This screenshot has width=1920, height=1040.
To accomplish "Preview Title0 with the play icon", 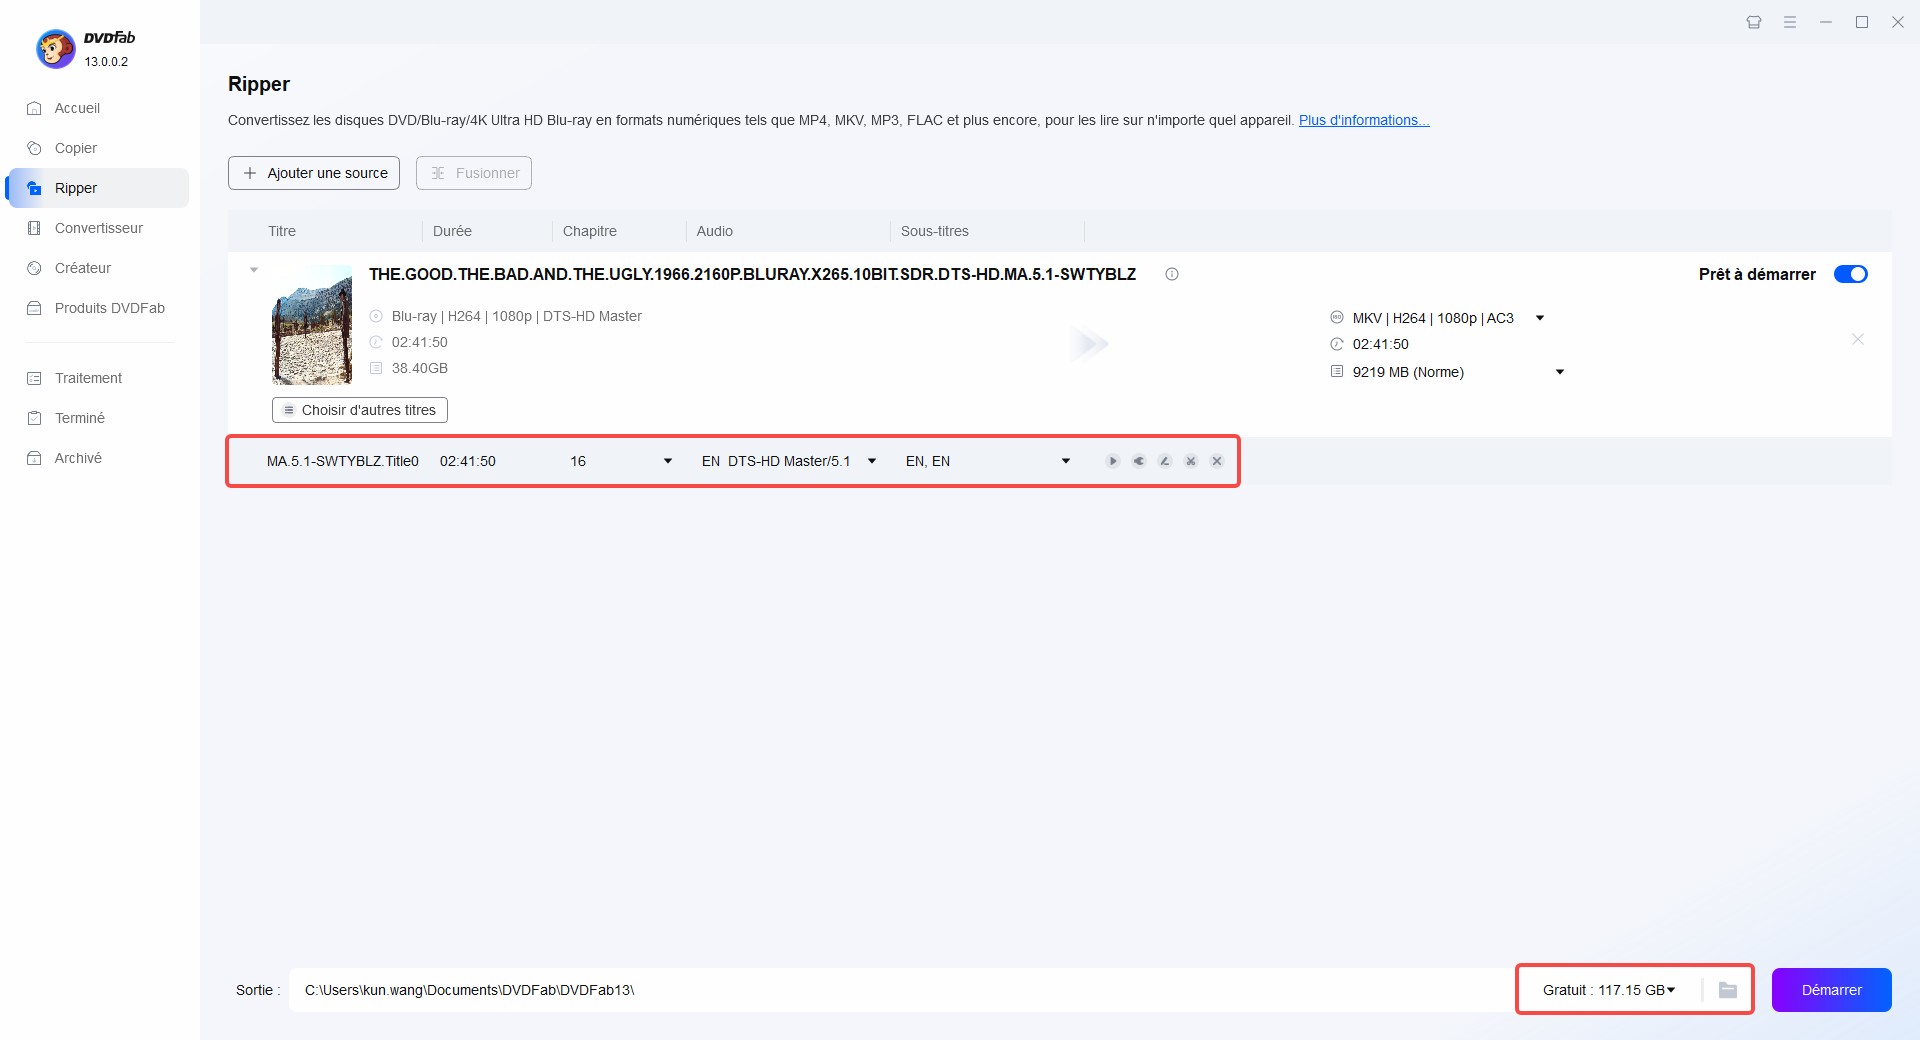I will pyautogui.click(x=1112, y=461).
